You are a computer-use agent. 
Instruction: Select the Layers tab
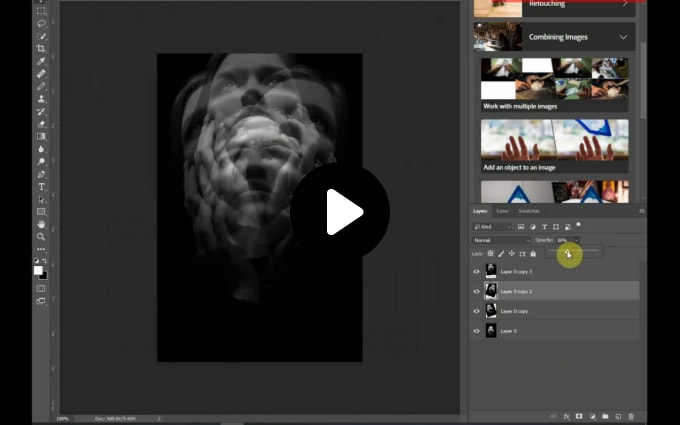point(480,211)
